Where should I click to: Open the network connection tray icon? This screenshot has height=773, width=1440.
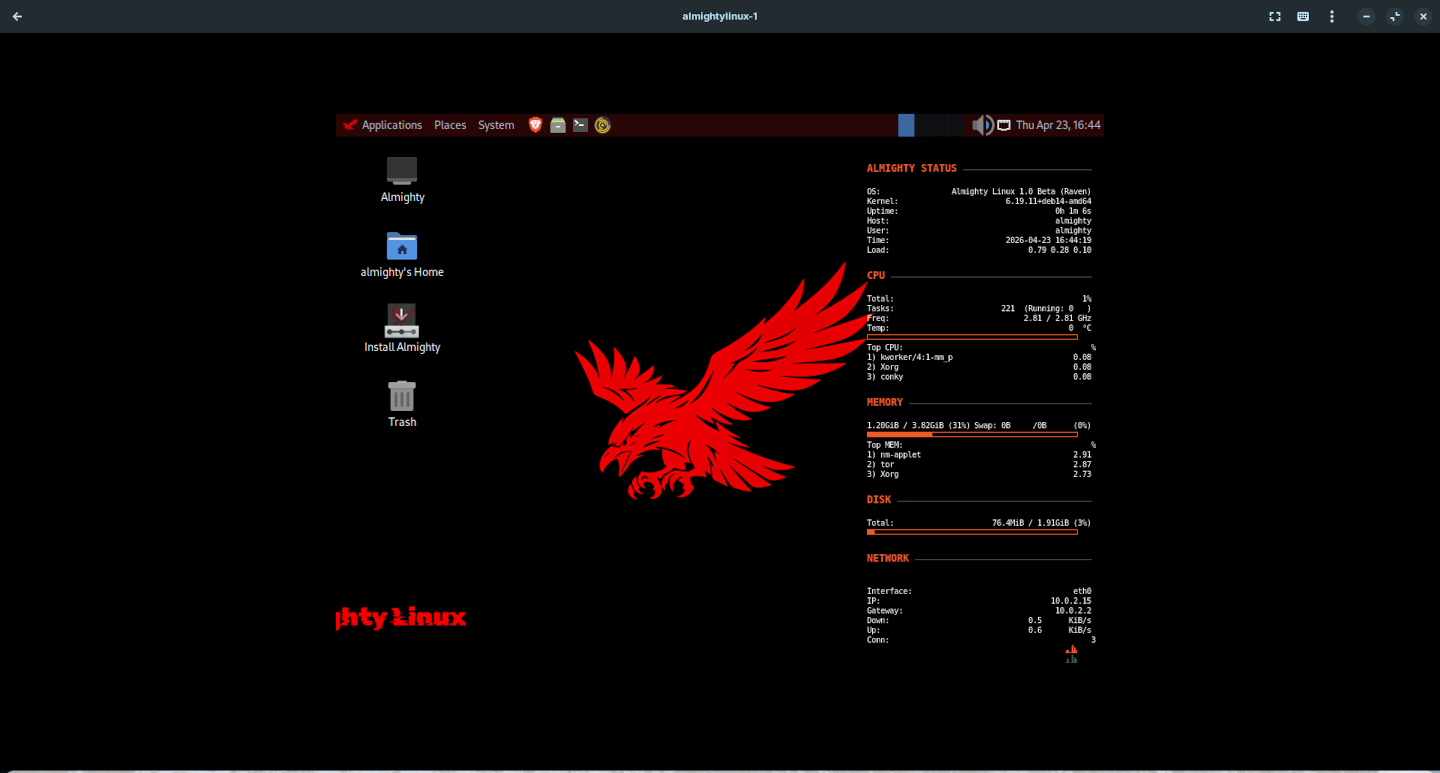(1003, 125)
